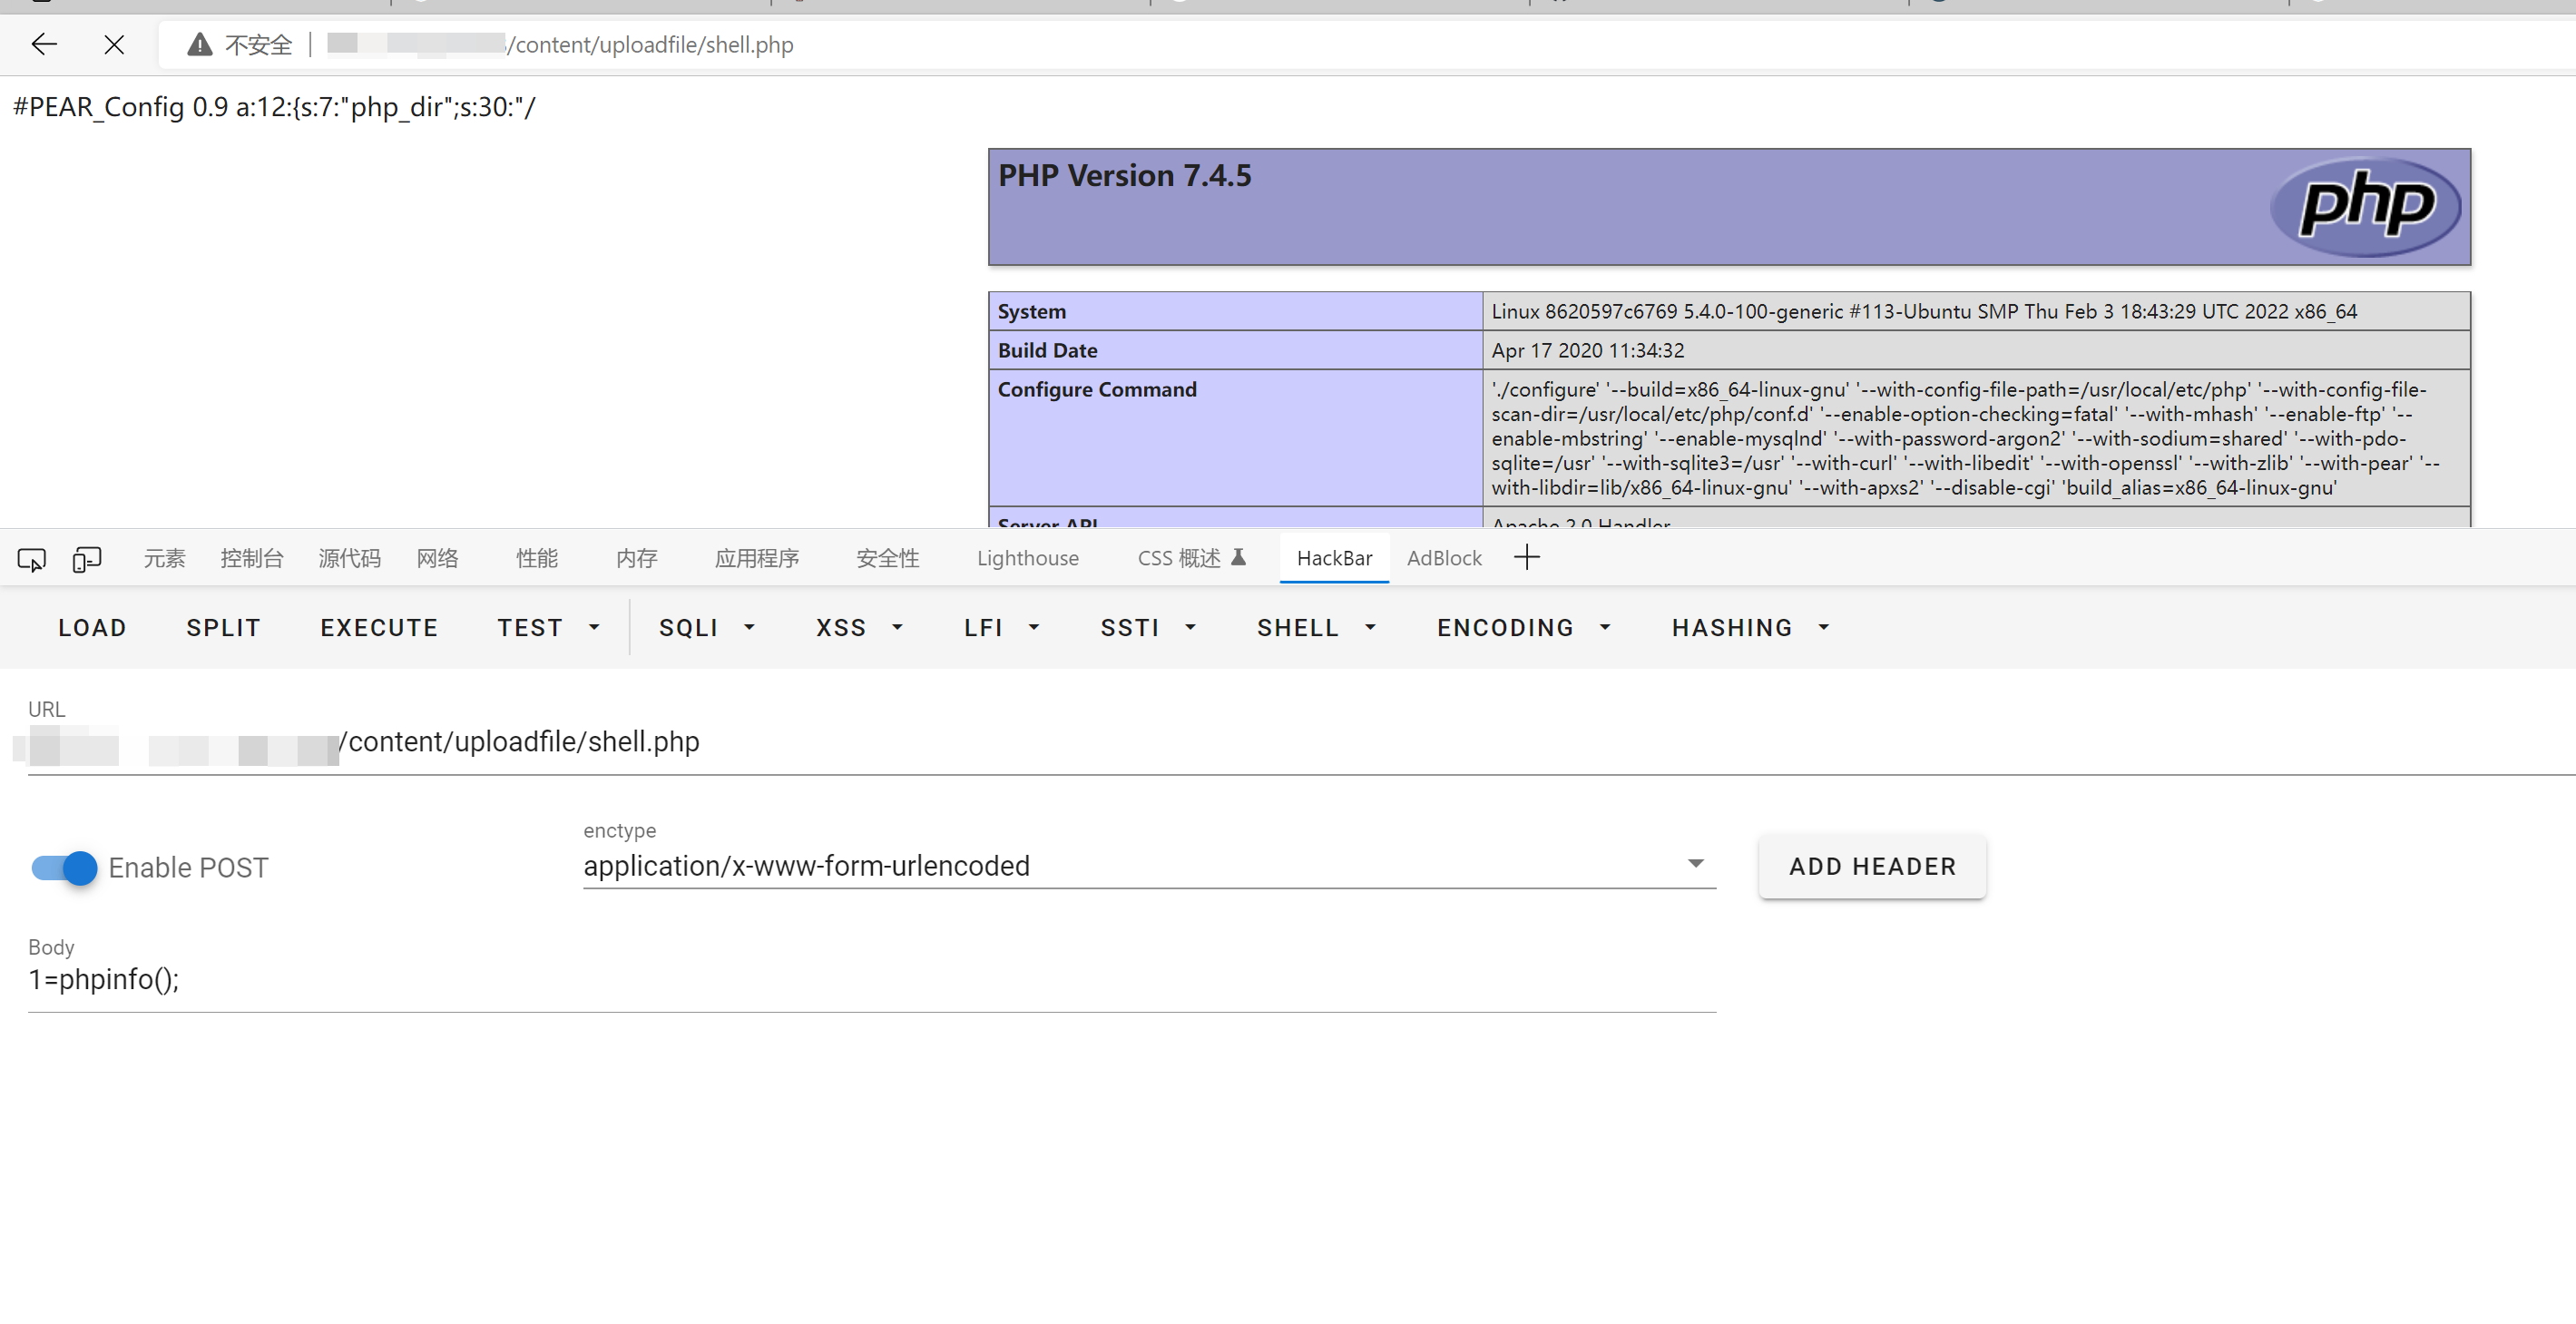Click the browser back arrow
2576x1324 pixels.
(x=44, y=44)
